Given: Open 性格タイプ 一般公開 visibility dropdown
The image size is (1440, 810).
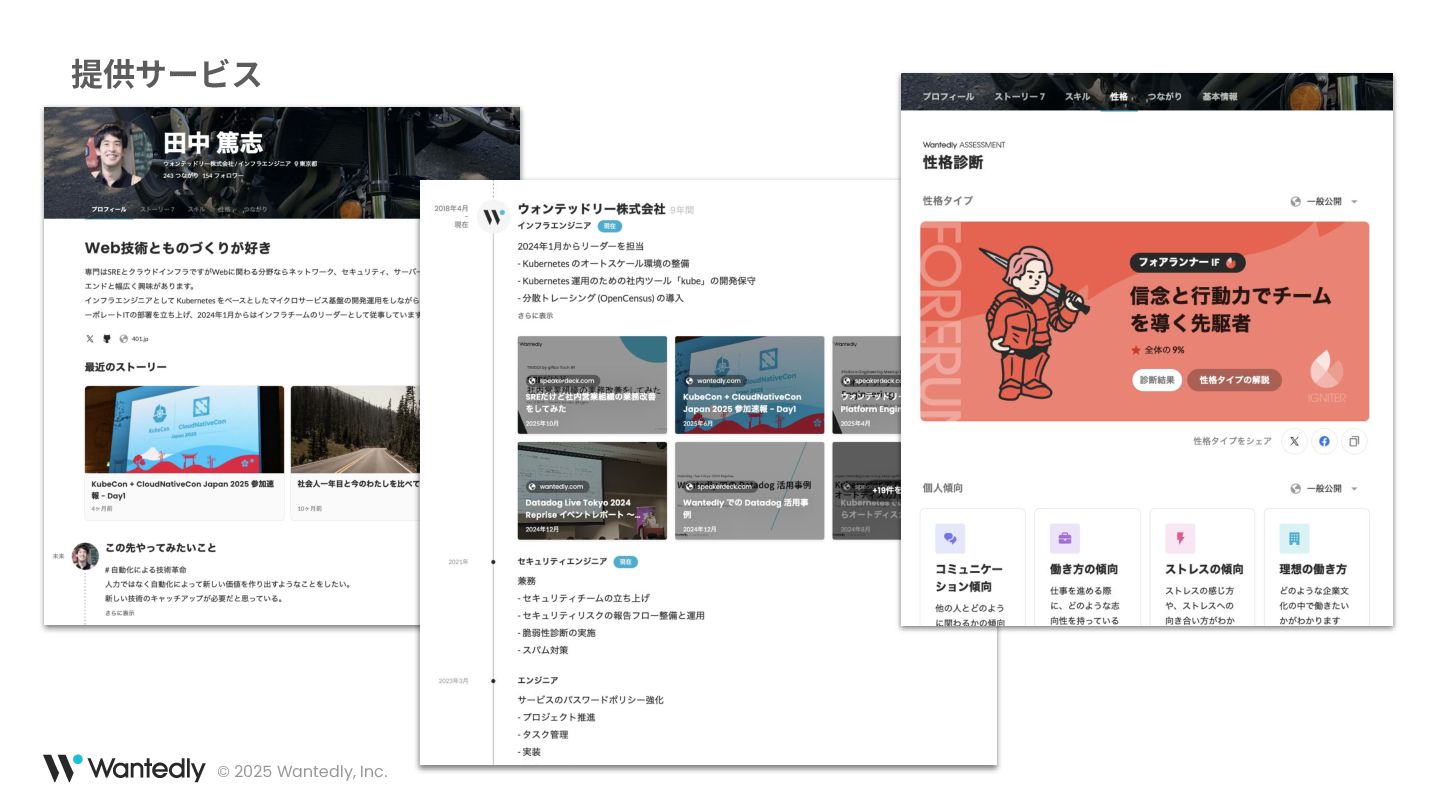Looking at the screenshot, I should point(1324,201).
